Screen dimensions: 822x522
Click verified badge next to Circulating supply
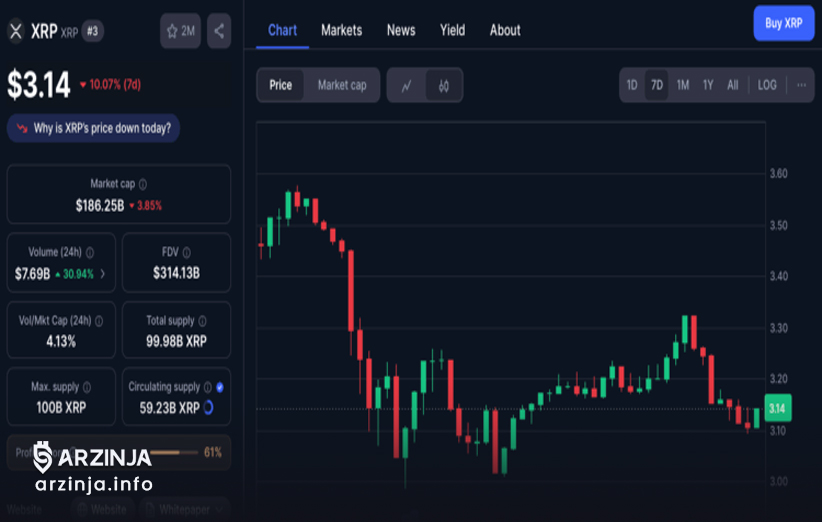(x=220, y=387)
